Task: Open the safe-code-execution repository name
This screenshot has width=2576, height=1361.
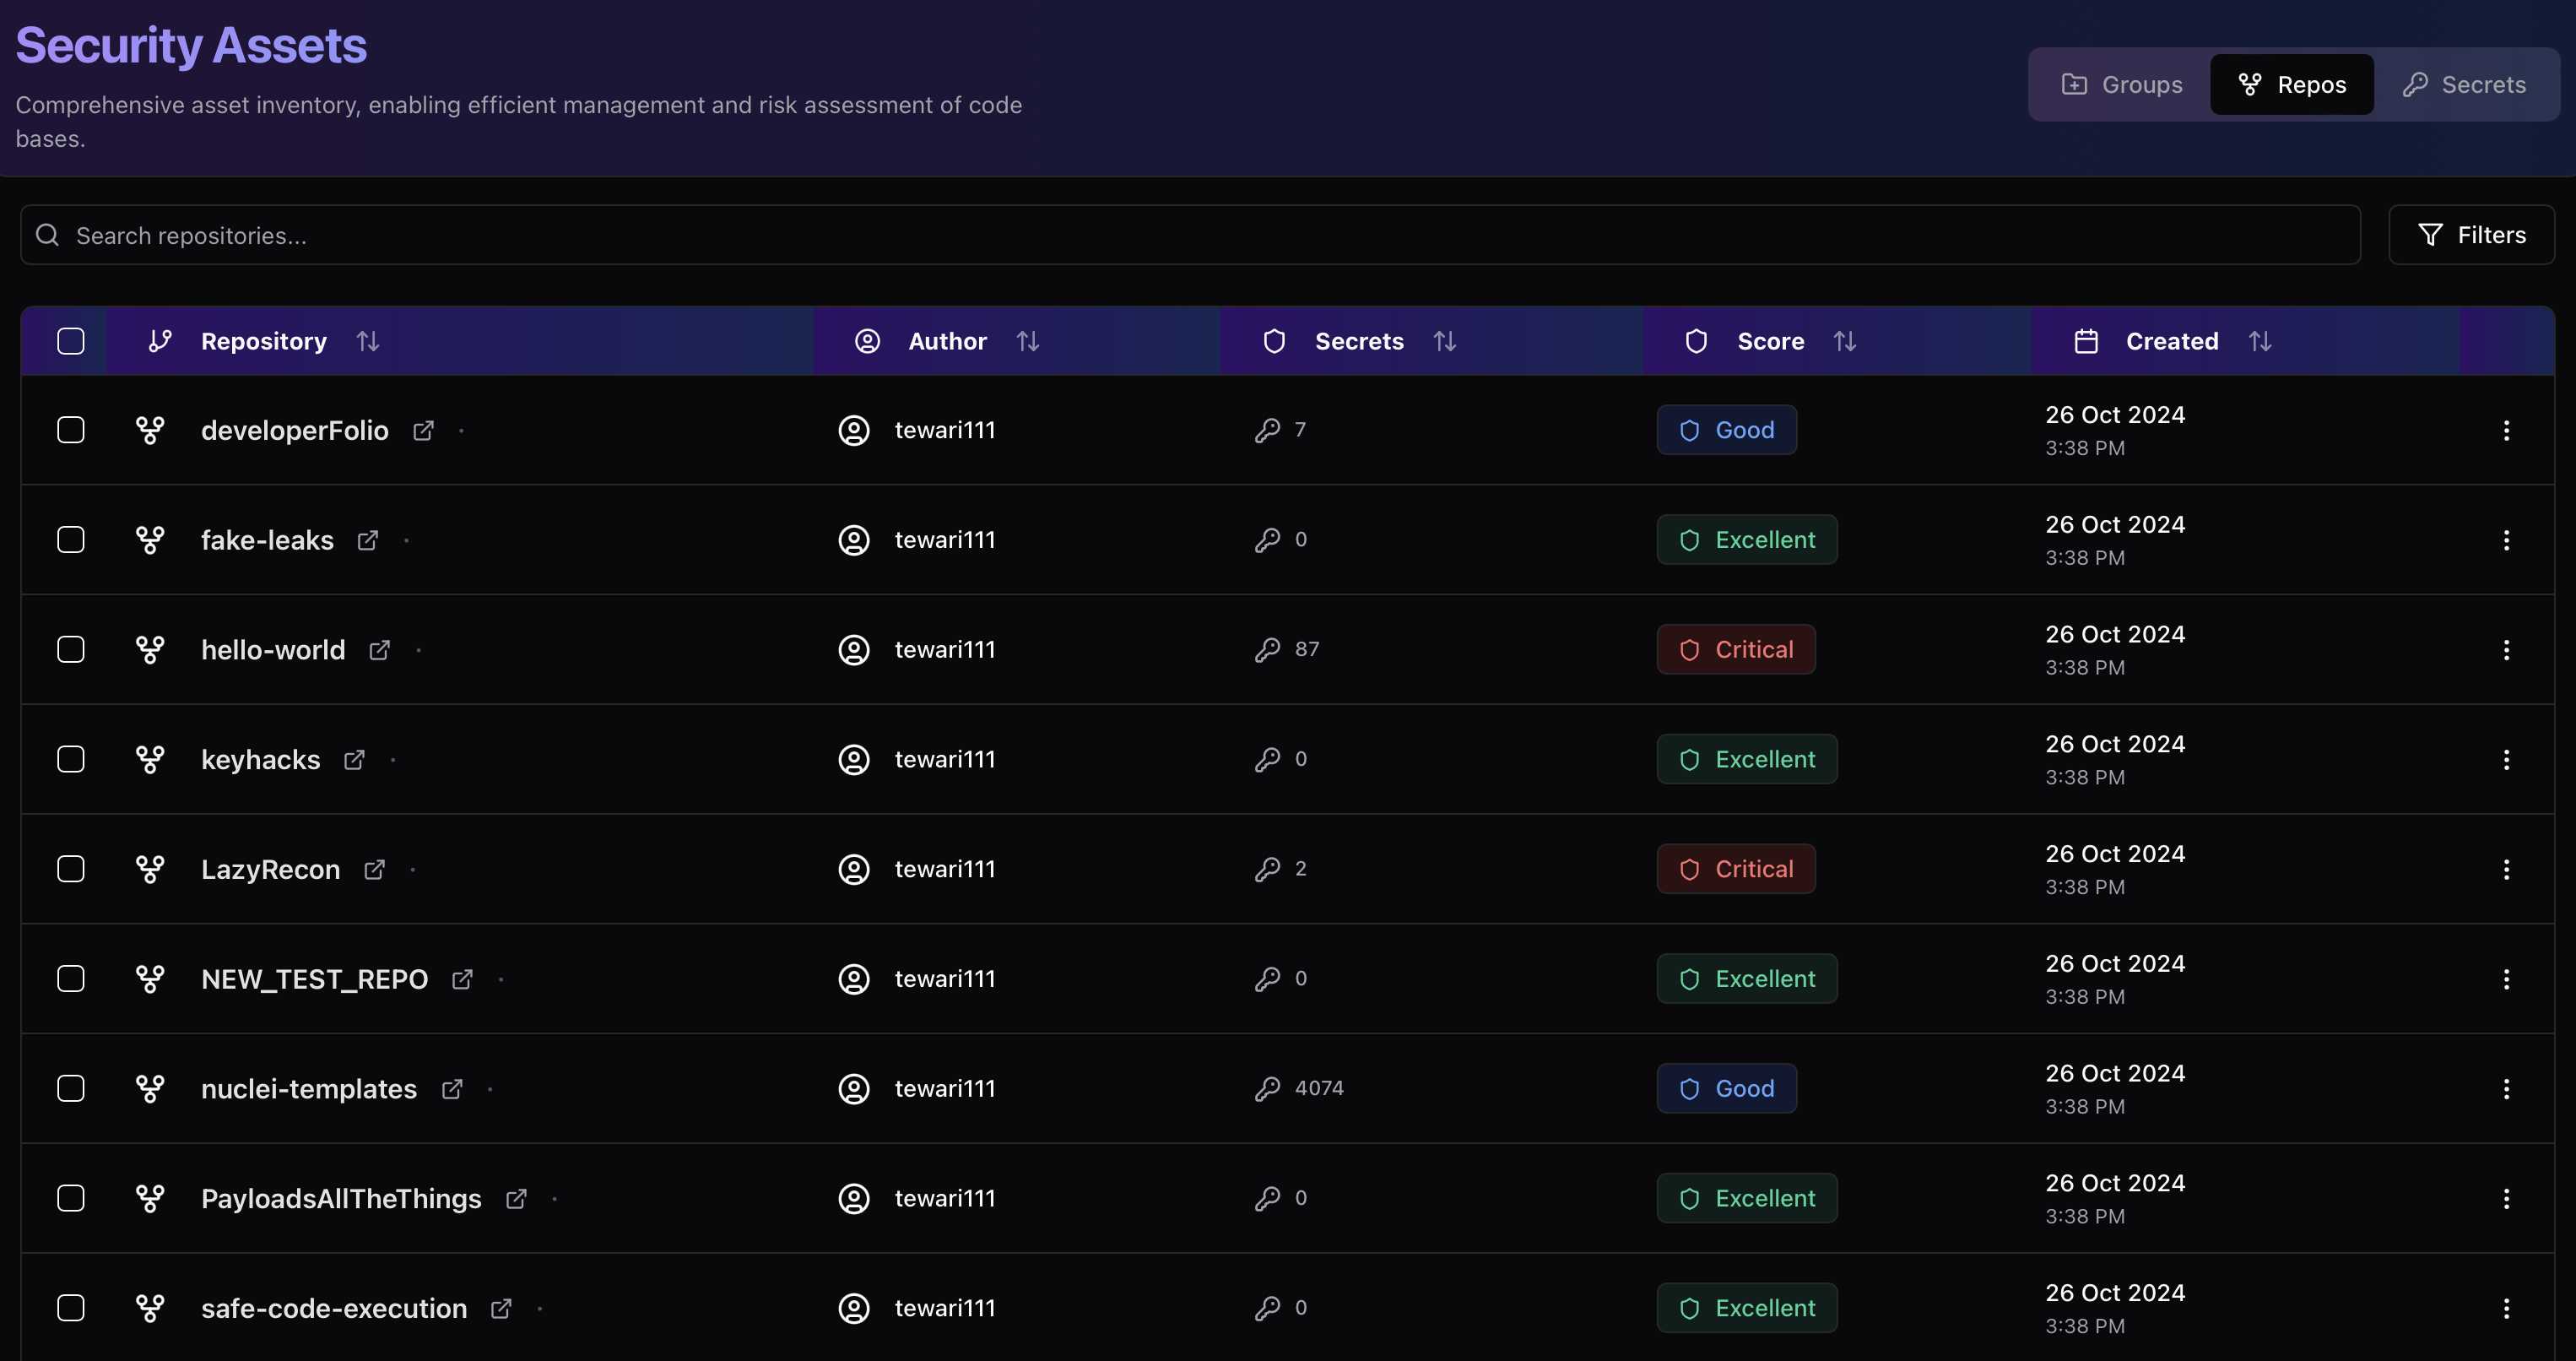Action: pyautogui.click(x=334, y=1308)
